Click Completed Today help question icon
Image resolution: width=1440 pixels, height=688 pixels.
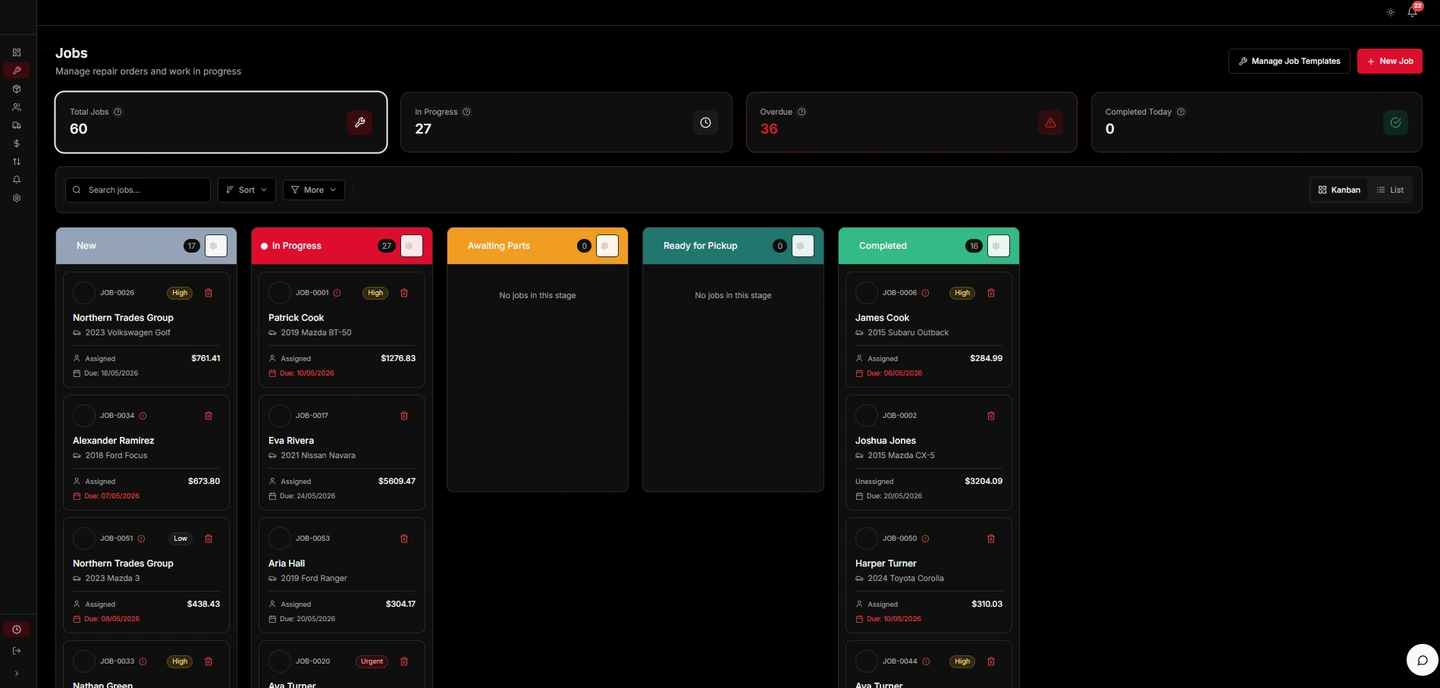1181,112
